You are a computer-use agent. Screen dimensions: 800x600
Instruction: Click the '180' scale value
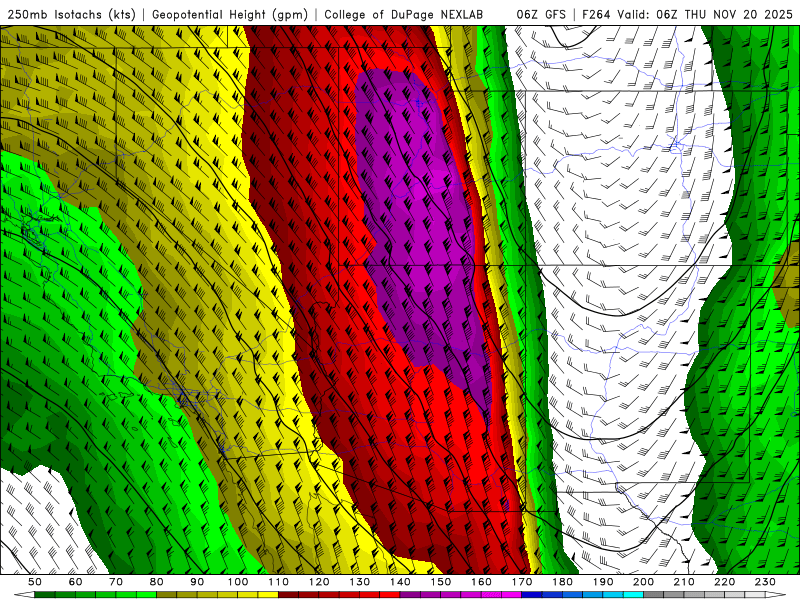(562, 582)
